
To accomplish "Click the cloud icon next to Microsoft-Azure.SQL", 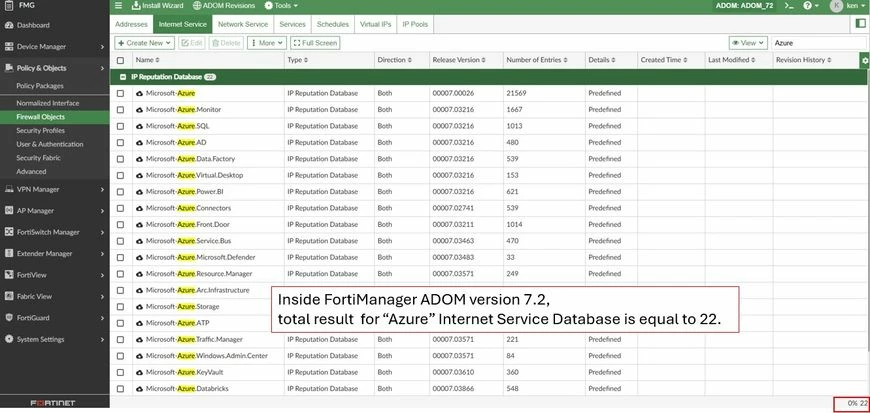I will click(139, 126).
